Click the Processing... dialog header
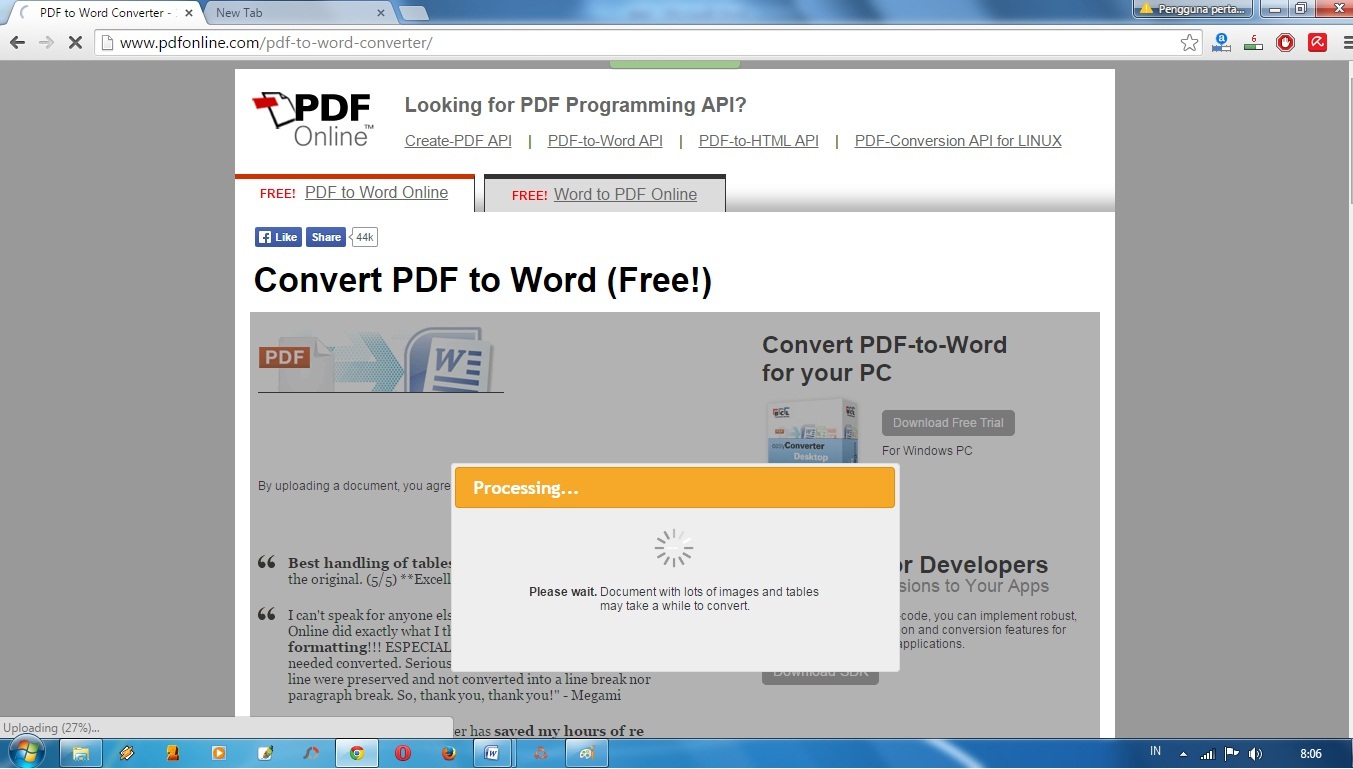1353x769 pixels. point(675,488)
